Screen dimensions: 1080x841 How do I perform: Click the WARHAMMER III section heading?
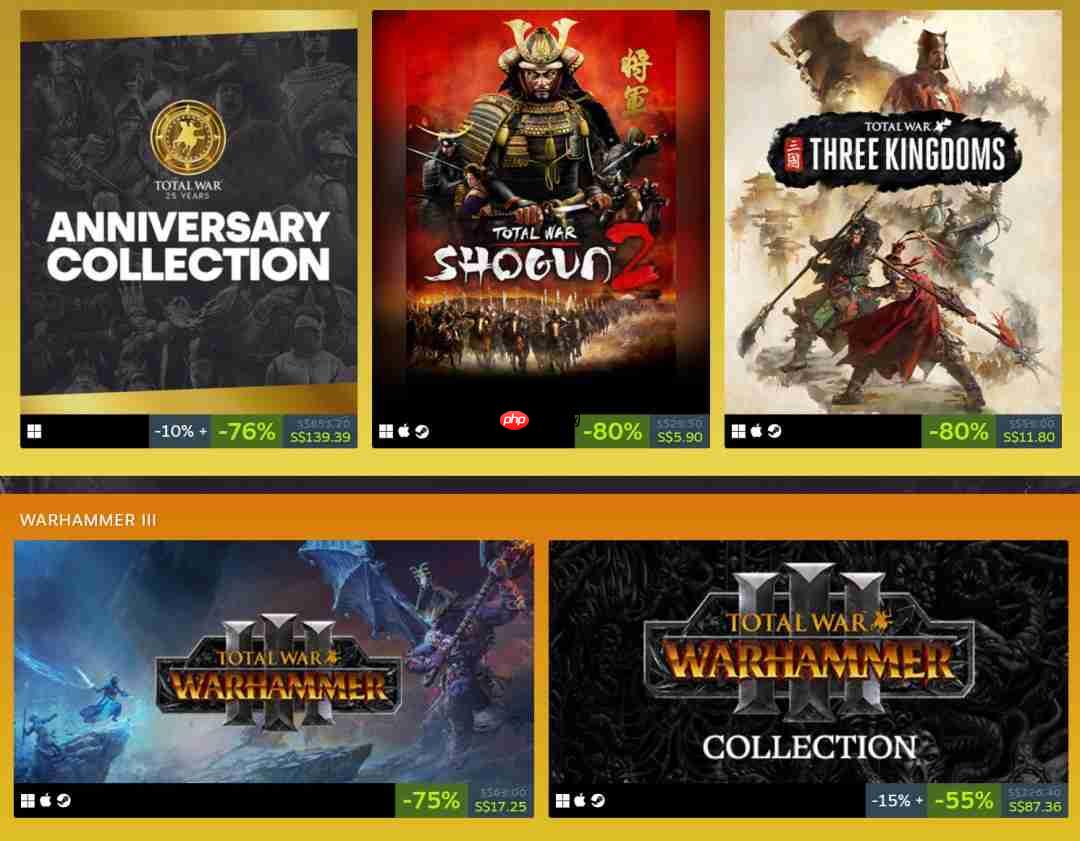point(88,520)
